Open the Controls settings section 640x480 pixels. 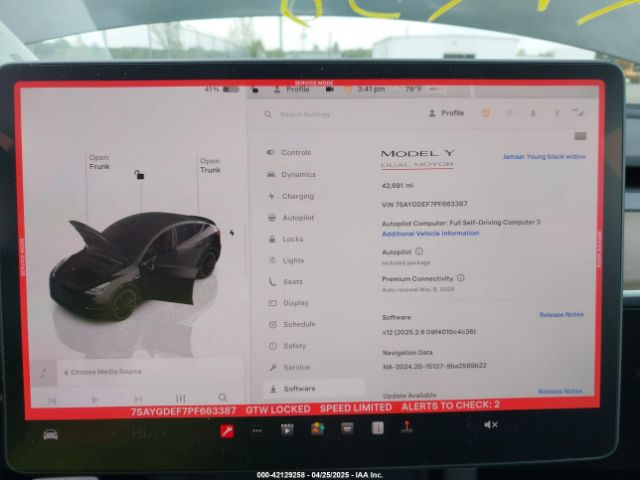pos(289,152)
